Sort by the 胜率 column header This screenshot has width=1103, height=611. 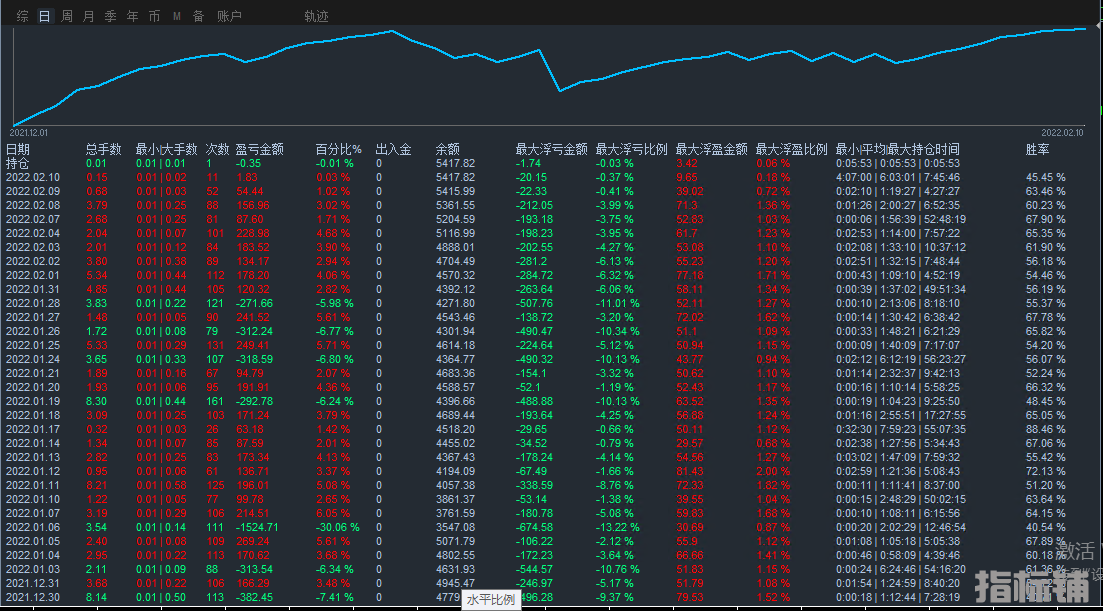pyautogui.click(x=1038, y=149)
